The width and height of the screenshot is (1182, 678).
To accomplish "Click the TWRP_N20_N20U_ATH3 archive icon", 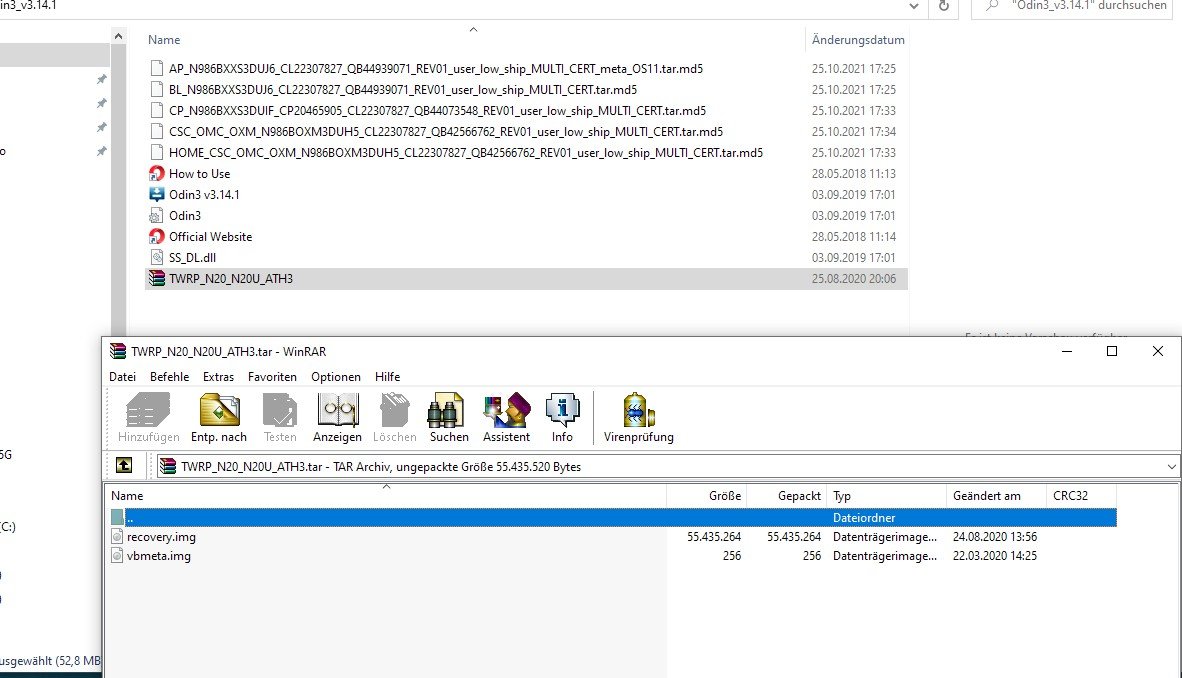I will pyautogui.click(x=156, y=278).
